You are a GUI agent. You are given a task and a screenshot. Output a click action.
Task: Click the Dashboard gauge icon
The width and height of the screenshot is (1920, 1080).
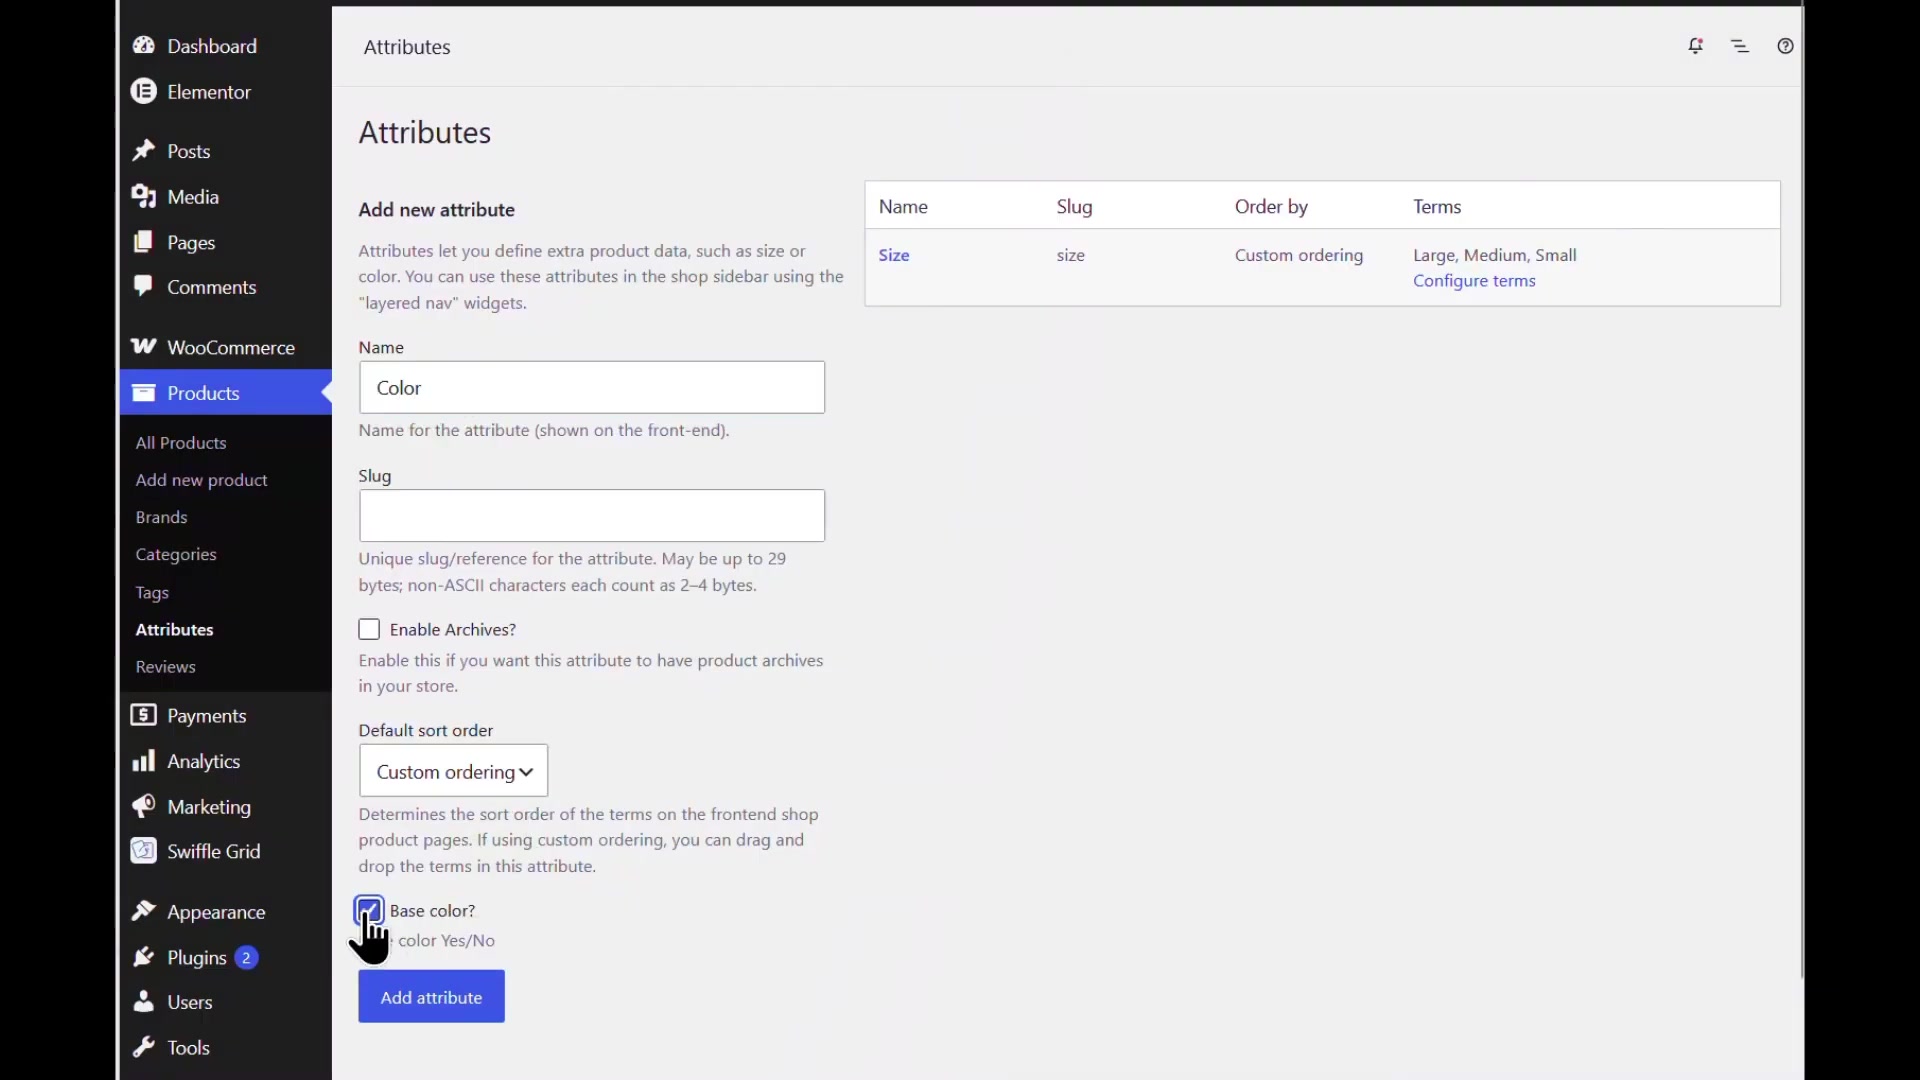pos(144,46)
